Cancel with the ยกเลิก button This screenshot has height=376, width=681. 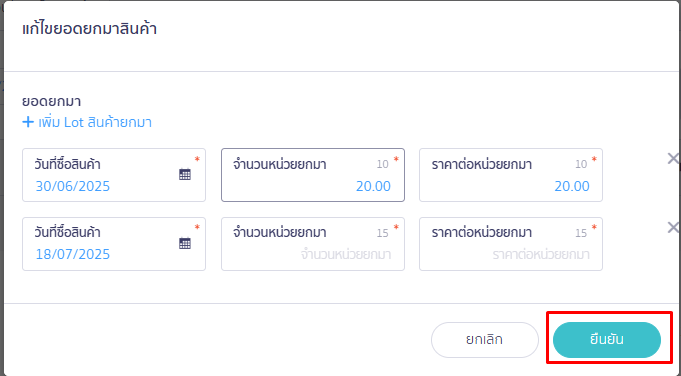[485, 340]
